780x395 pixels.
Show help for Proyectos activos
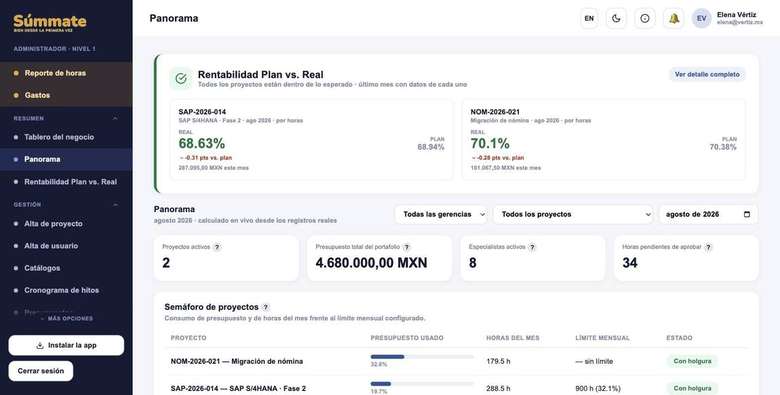click(217, 247)
